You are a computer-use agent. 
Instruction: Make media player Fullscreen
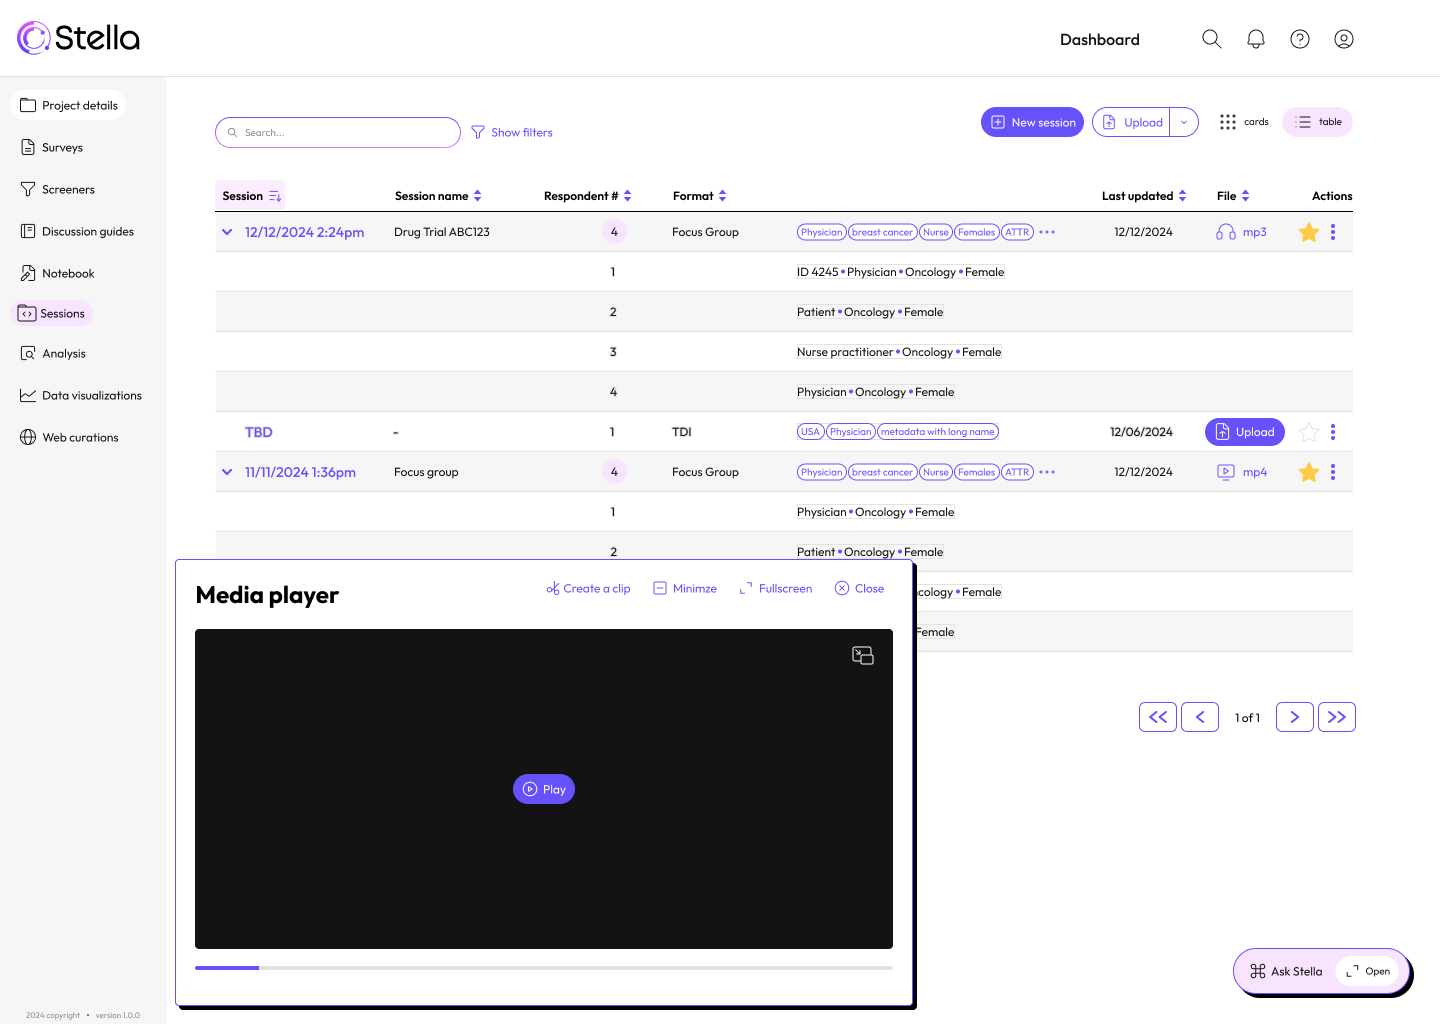pyautogui.click(x=775, y=588)
